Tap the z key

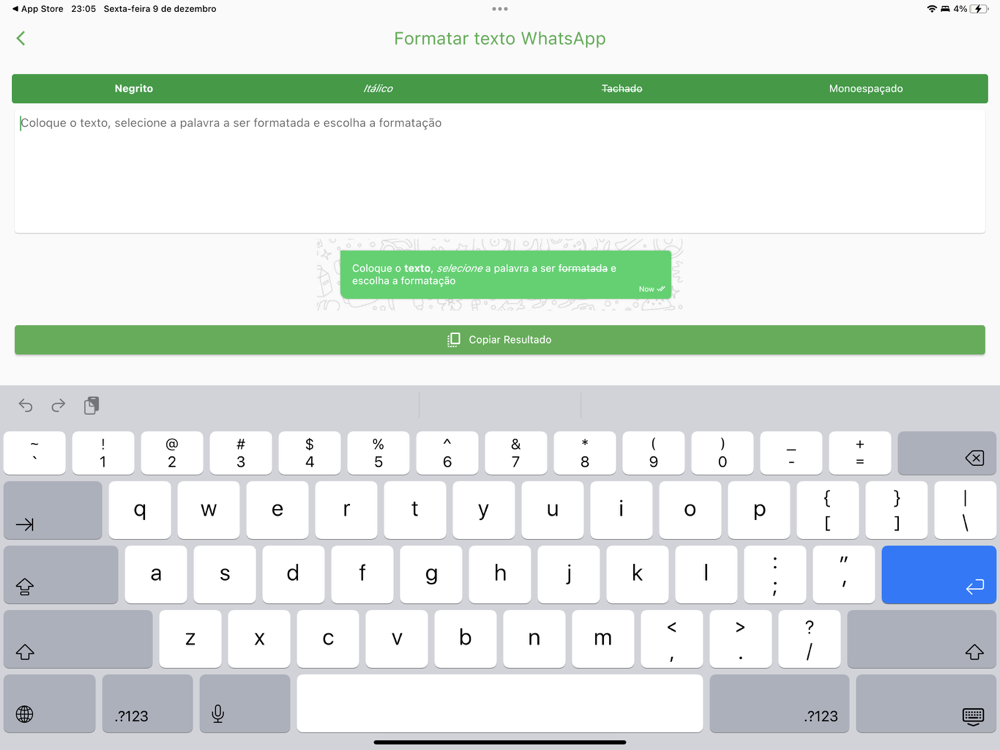[190, 639]
